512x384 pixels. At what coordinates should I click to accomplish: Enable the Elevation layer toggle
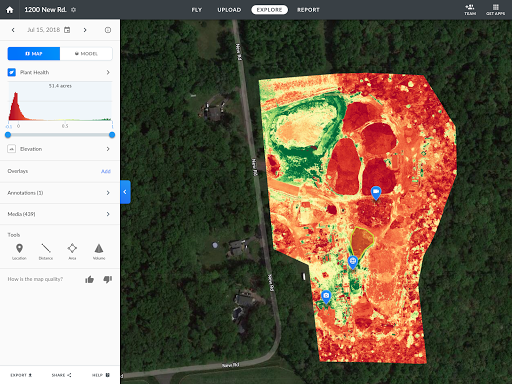[x=12, y=149]
